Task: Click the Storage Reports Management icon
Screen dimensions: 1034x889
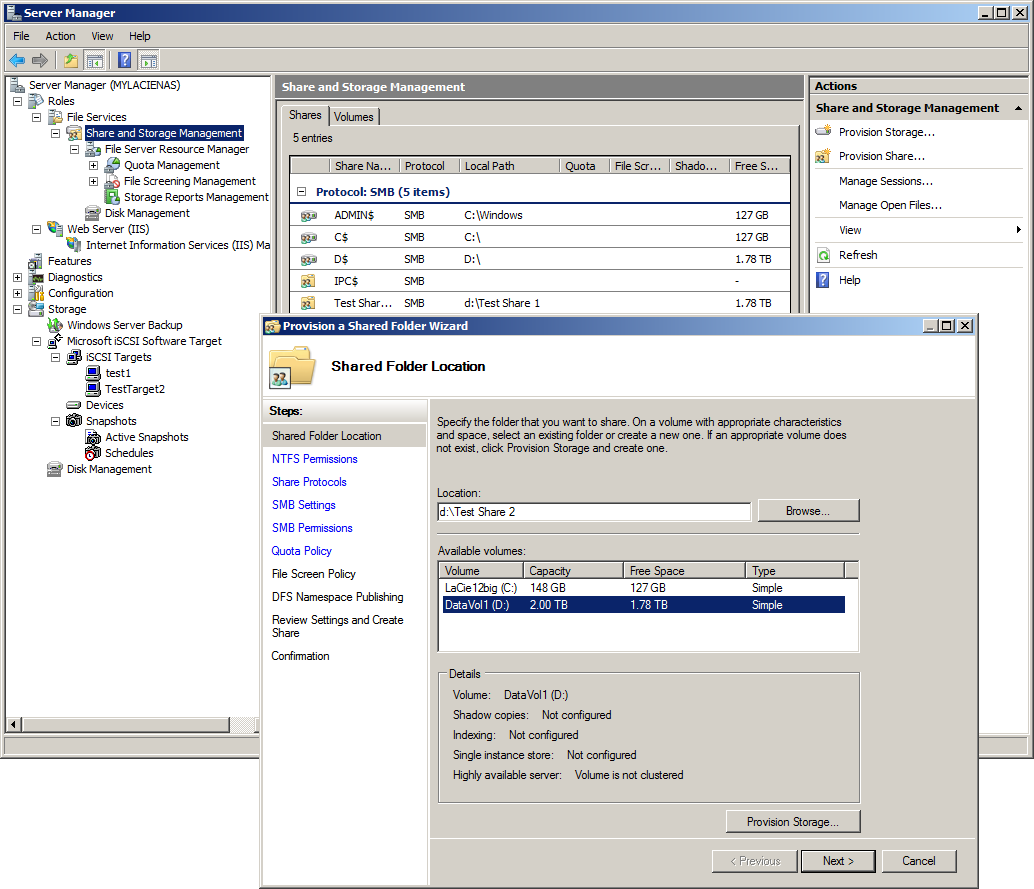Action: tap(112, 197)
